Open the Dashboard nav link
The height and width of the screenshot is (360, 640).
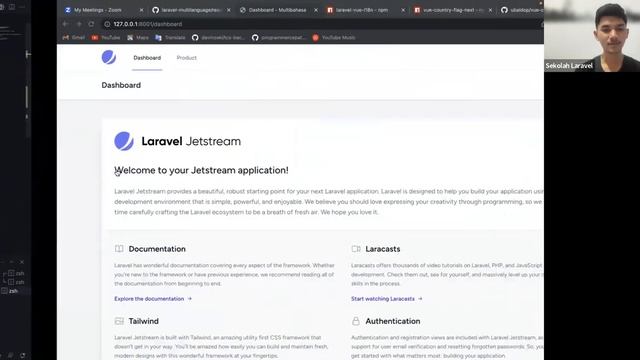pyautogui.click(x=147, y=58)
